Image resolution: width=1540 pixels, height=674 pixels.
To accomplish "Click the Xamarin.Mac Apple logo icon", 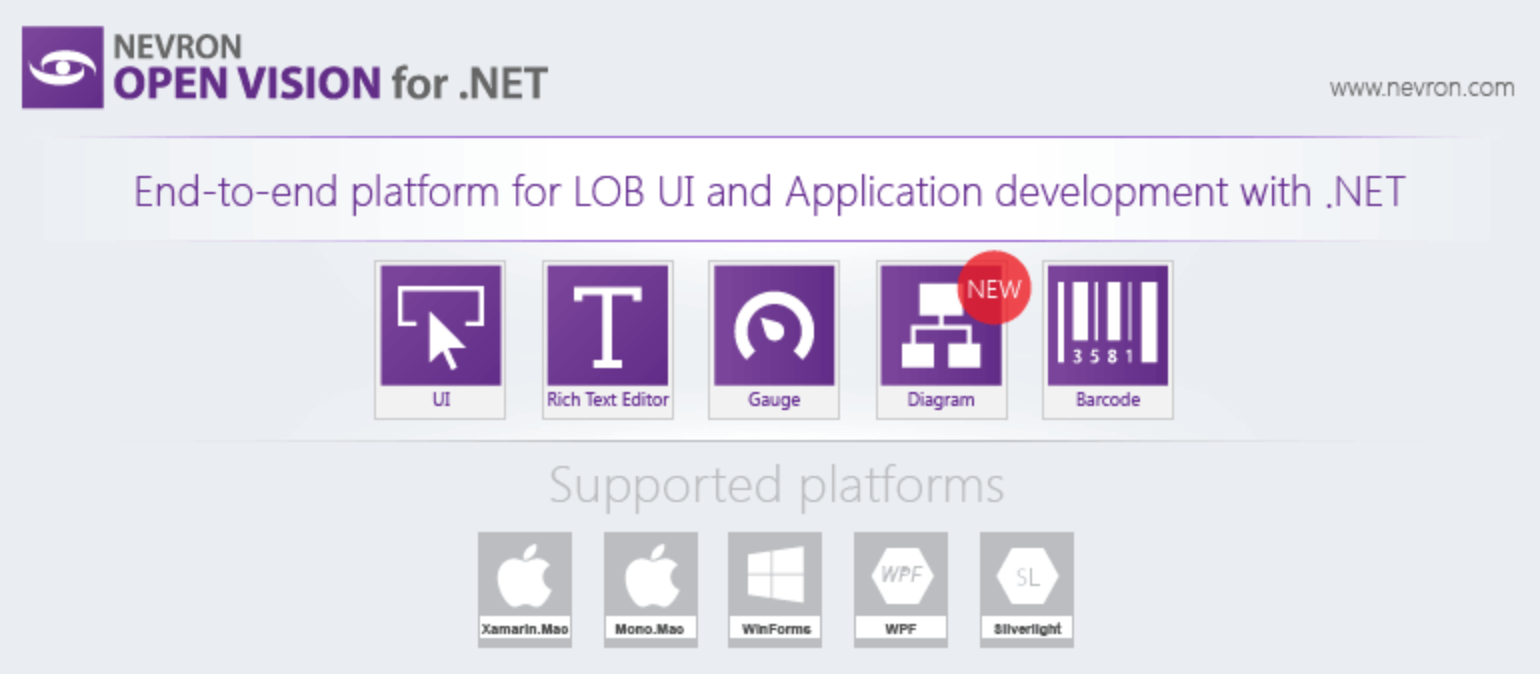I will 525,577.
